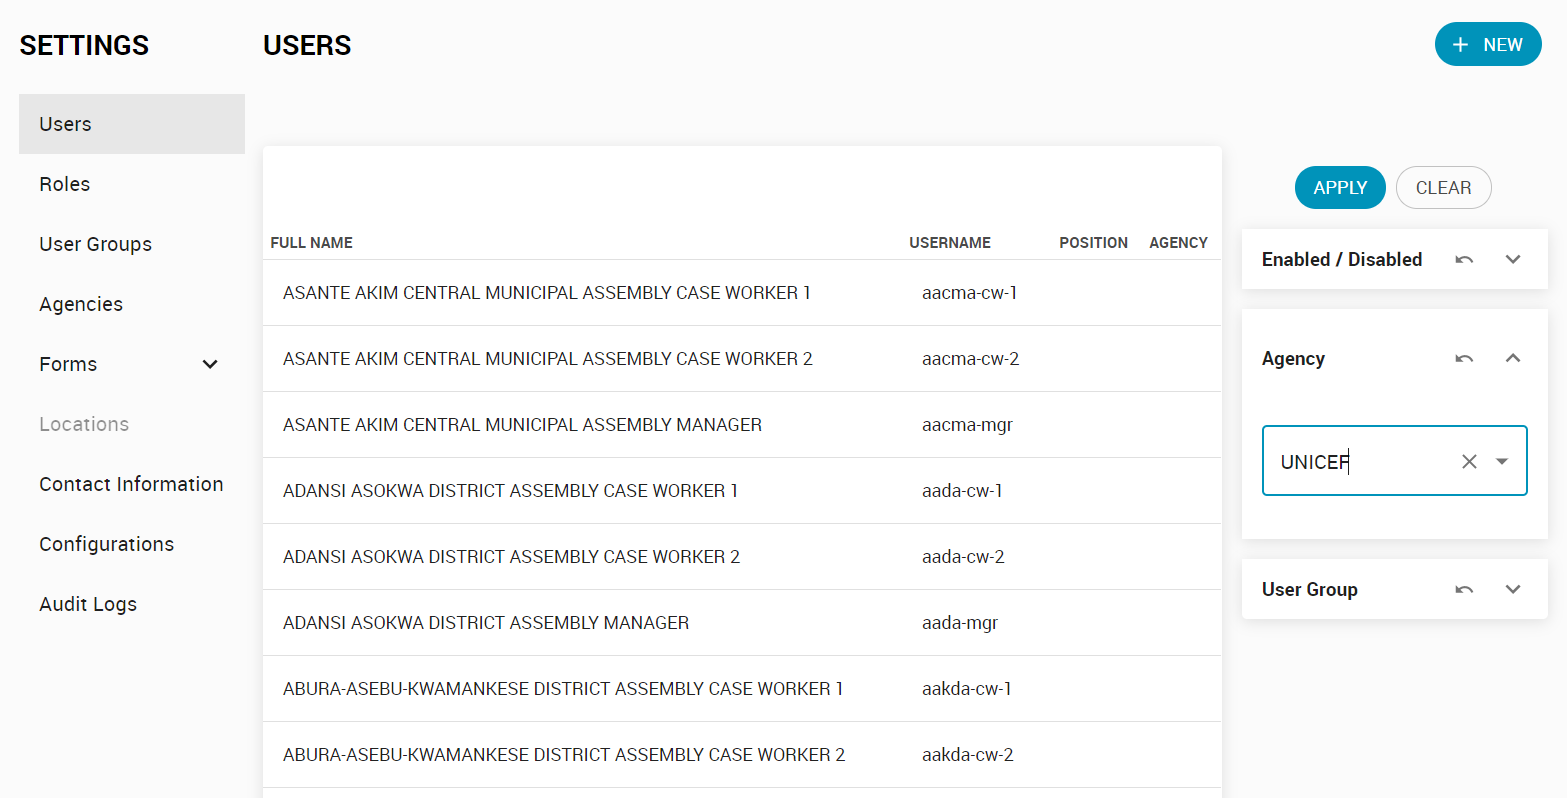This screenshot has width=1567, height=798.
Task: Reset the Enabled / Disabled filter
Action: (1464, 259)
